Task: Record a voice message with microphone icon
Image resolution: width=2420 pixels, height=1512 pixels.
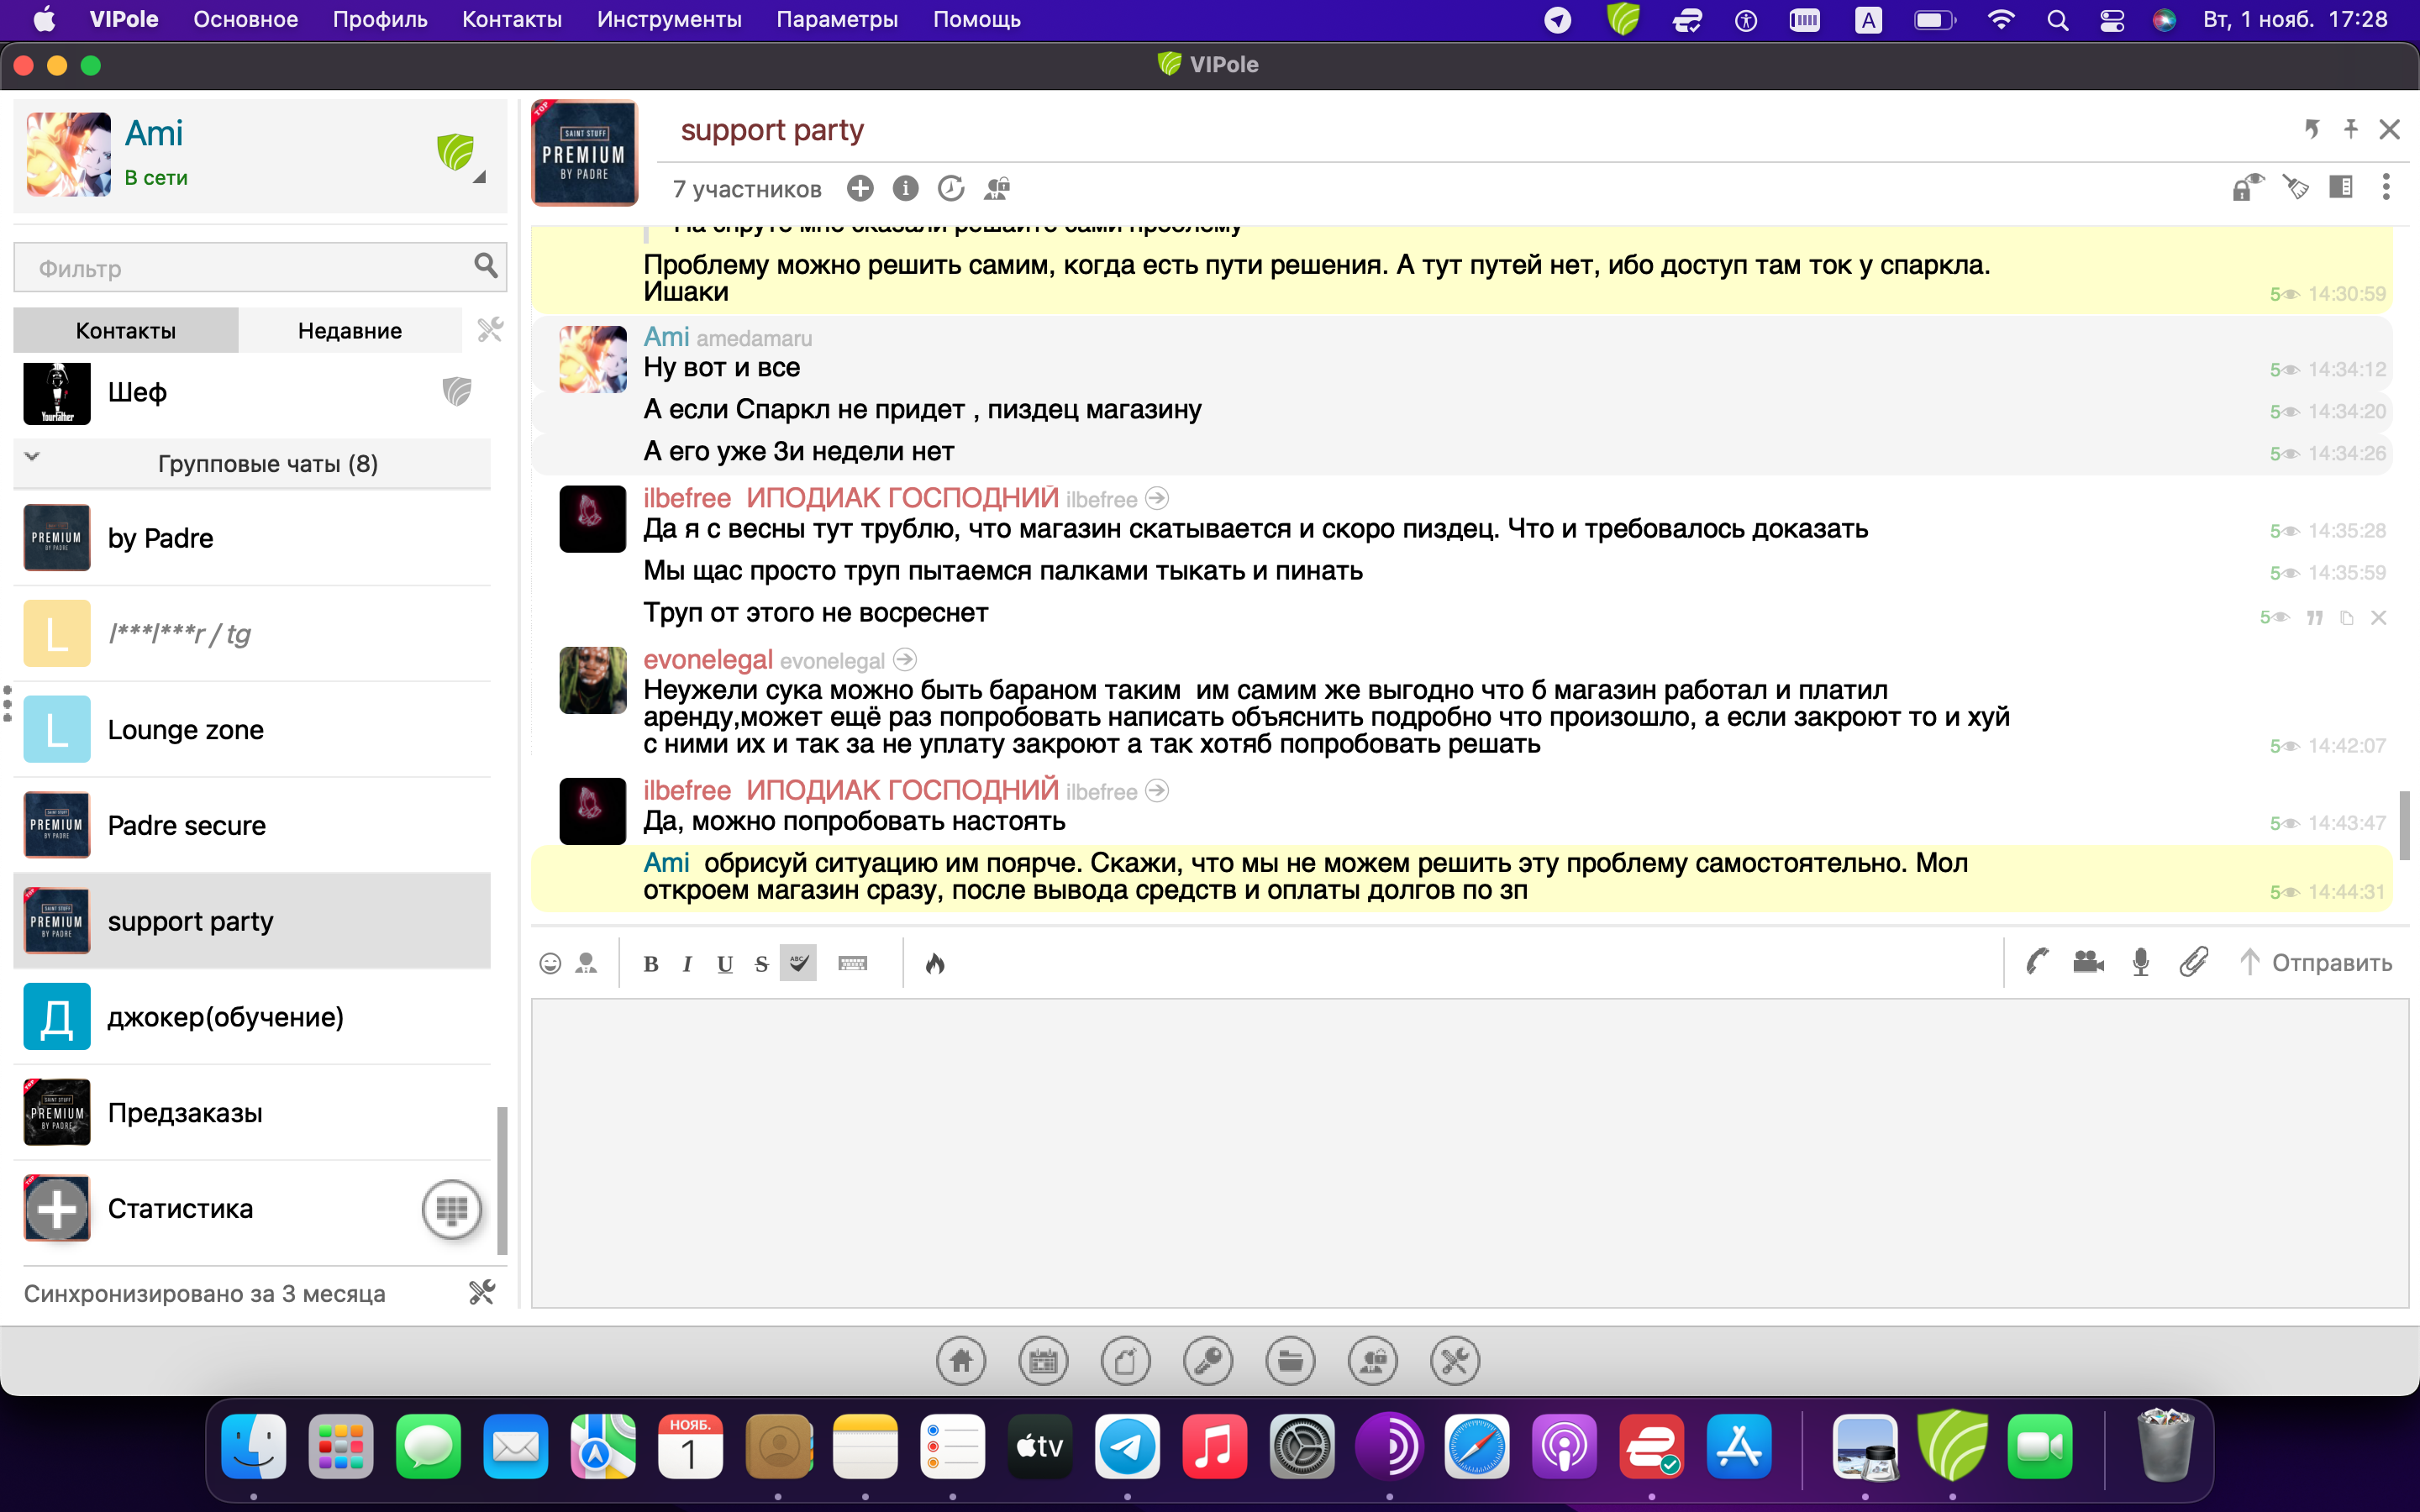Action: click(2141, 962)
